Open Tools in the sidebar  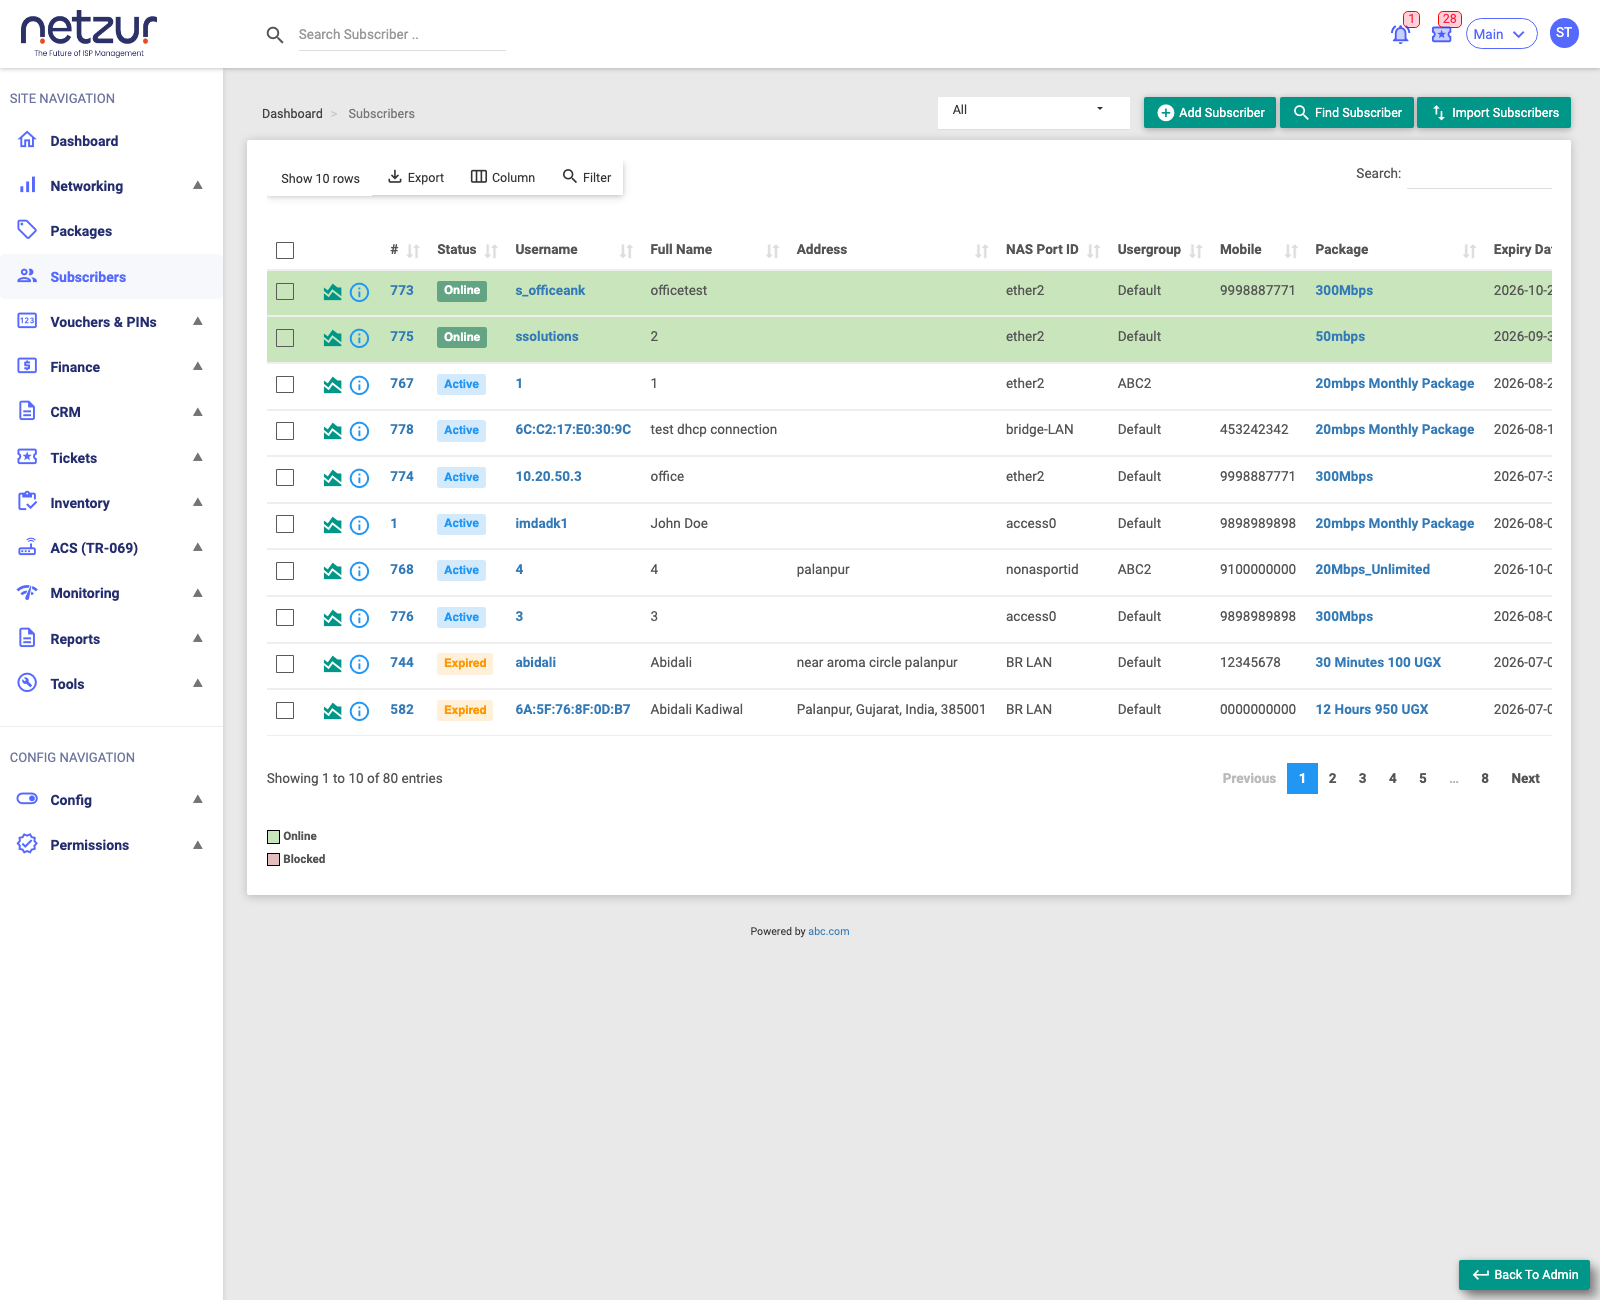pos(111,684)
